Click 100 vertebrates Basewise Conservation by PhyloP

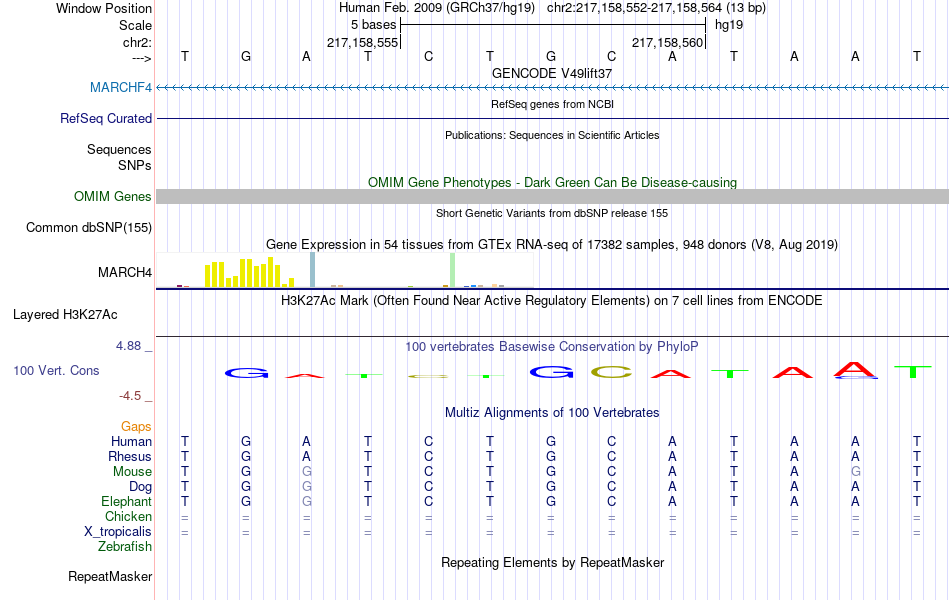(552, 347)
